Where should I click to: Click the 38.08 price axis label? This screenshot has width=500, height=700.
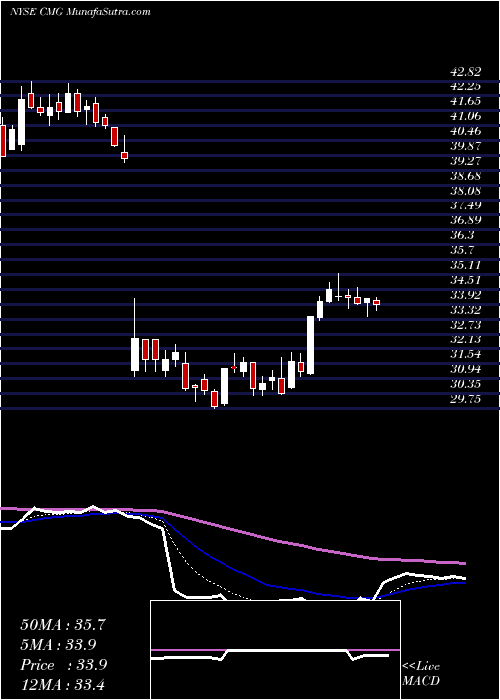[x=465, y=191]
